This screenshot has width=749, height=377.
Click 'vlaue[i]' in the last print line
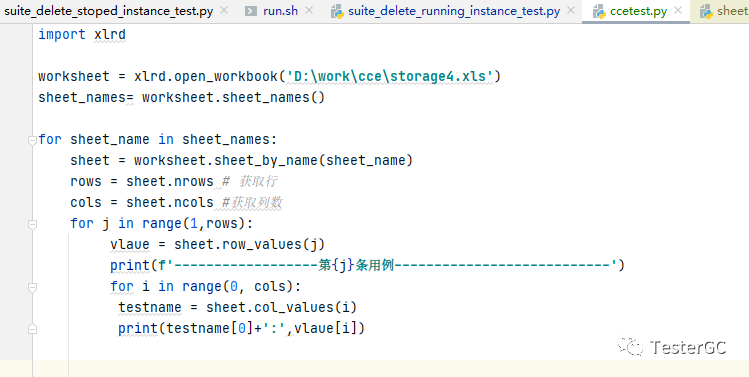pyautogui.click(x=325, y=328)
